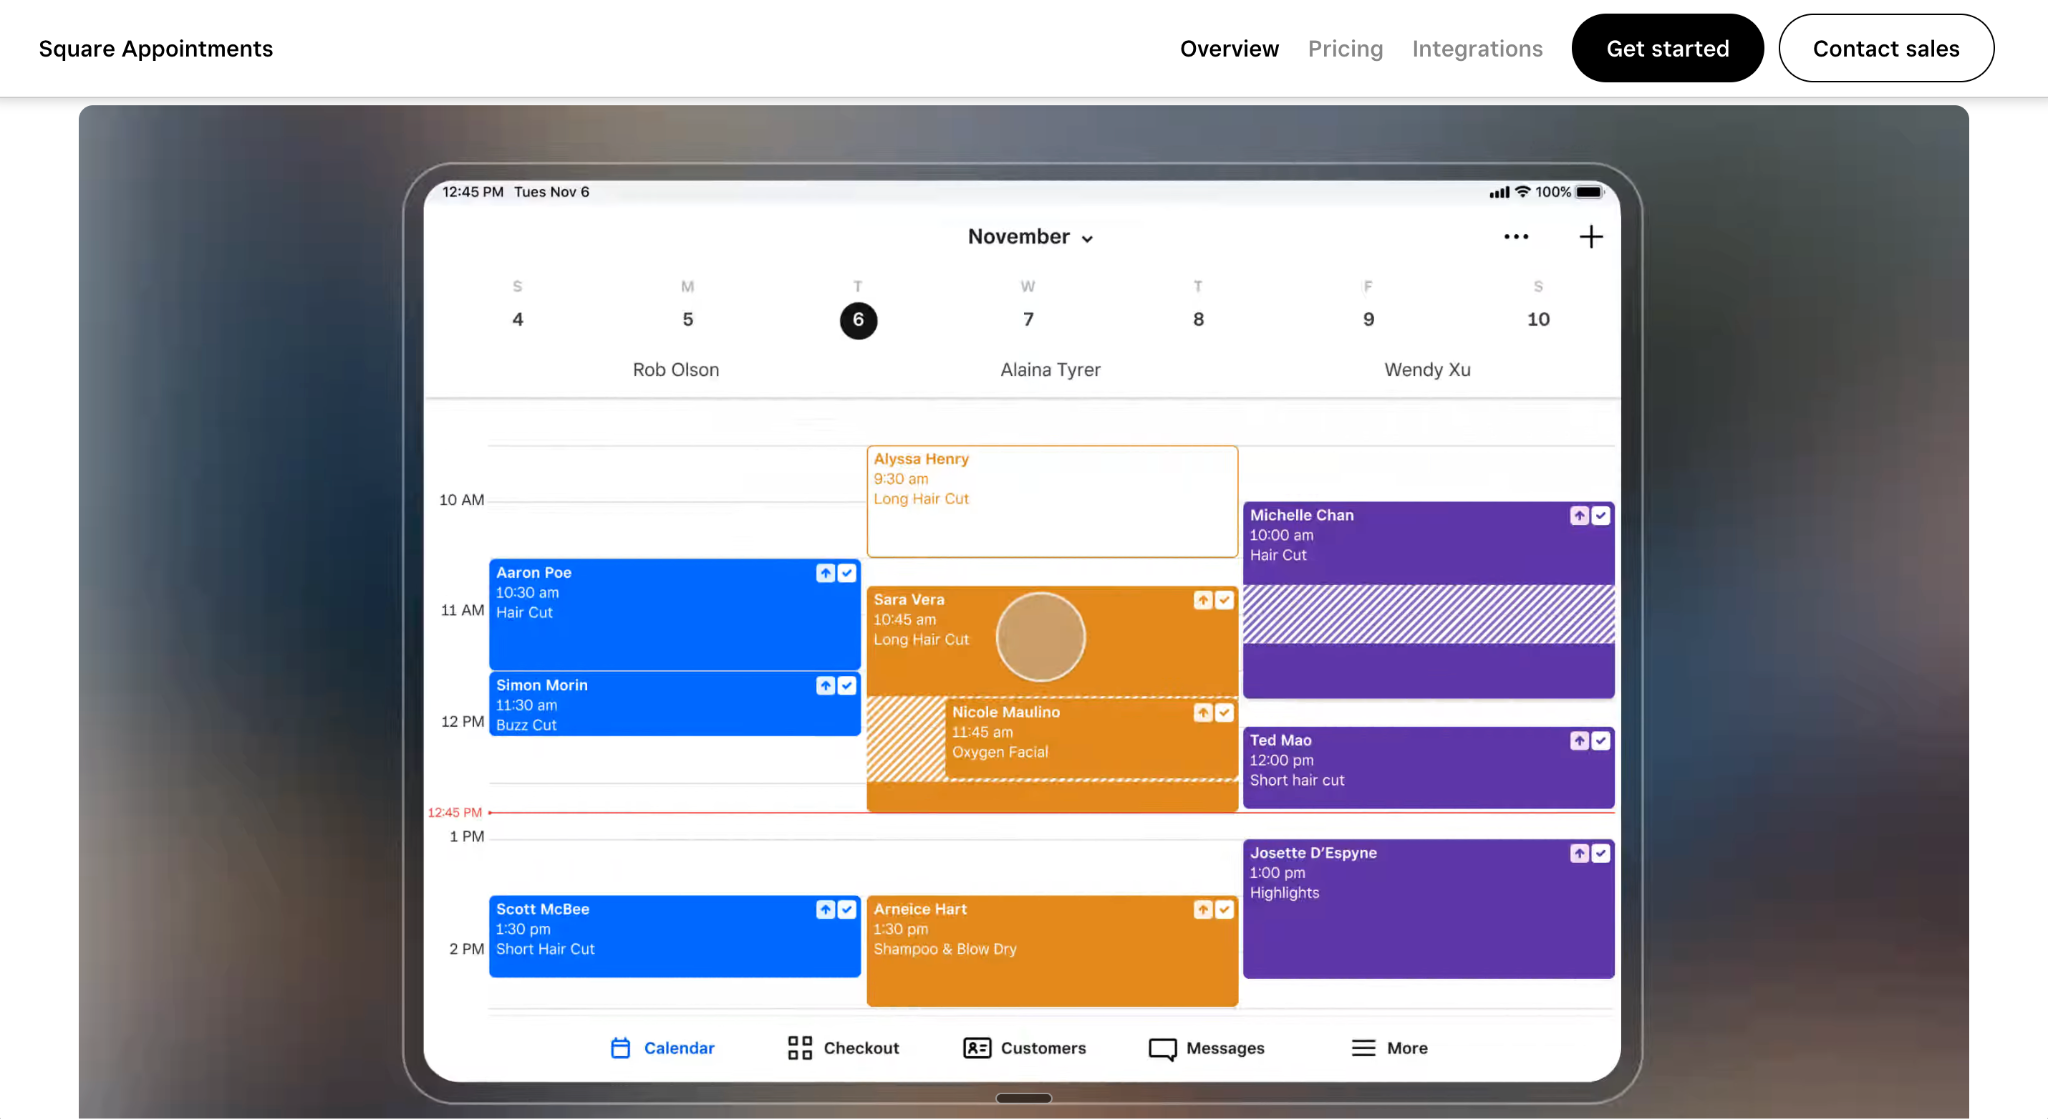Switch to Checkout in the bottom bar
The height and width of the screenshot is (1119, 2048).
[843, 1048]
